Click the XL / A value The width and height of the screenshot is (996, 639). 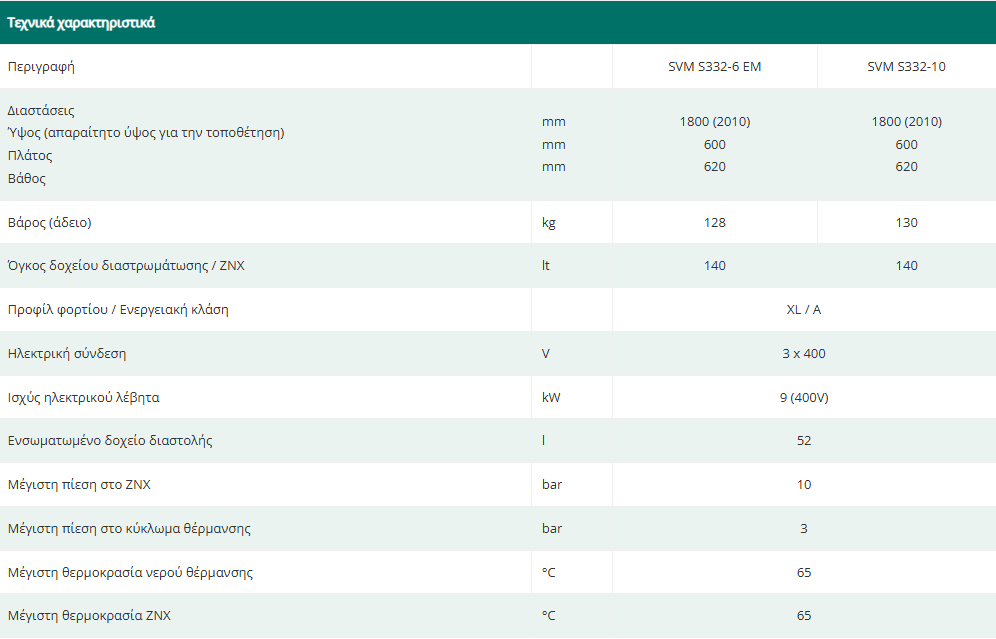coord(804,309)
